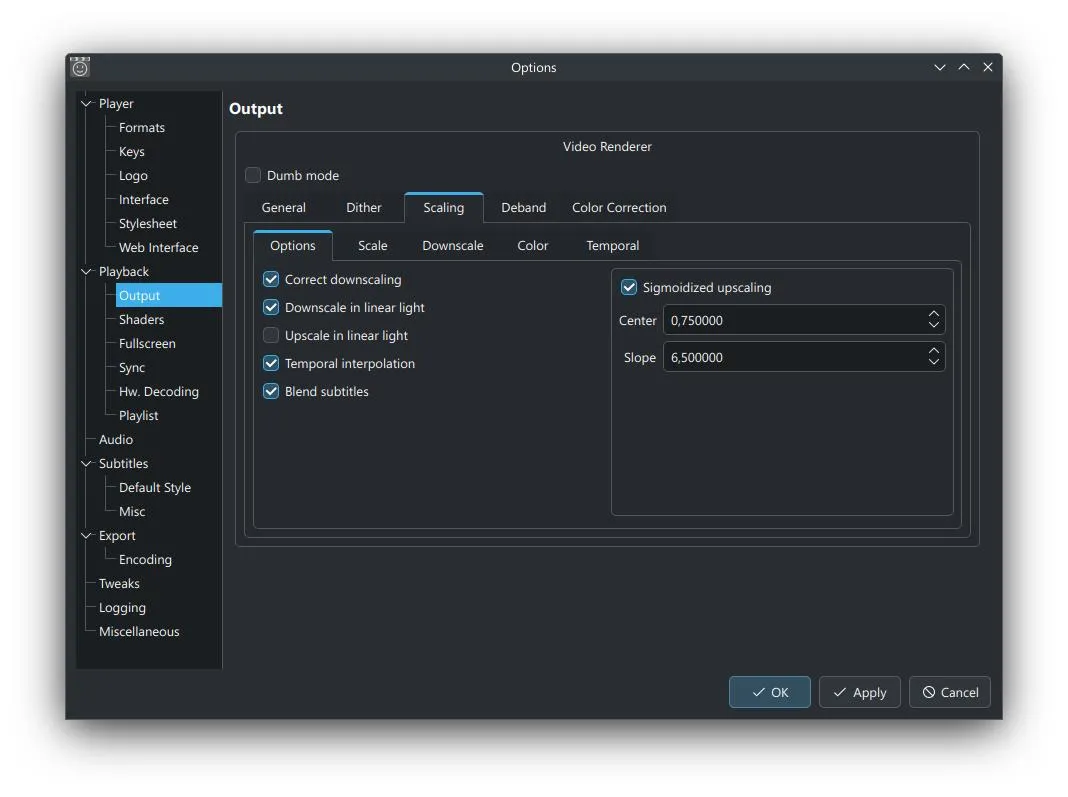The height and width of the screenshot is (797, 1068).
Task: Open Interface settings in sidebar
Action: pyautogui.click(x=144, y=200)
